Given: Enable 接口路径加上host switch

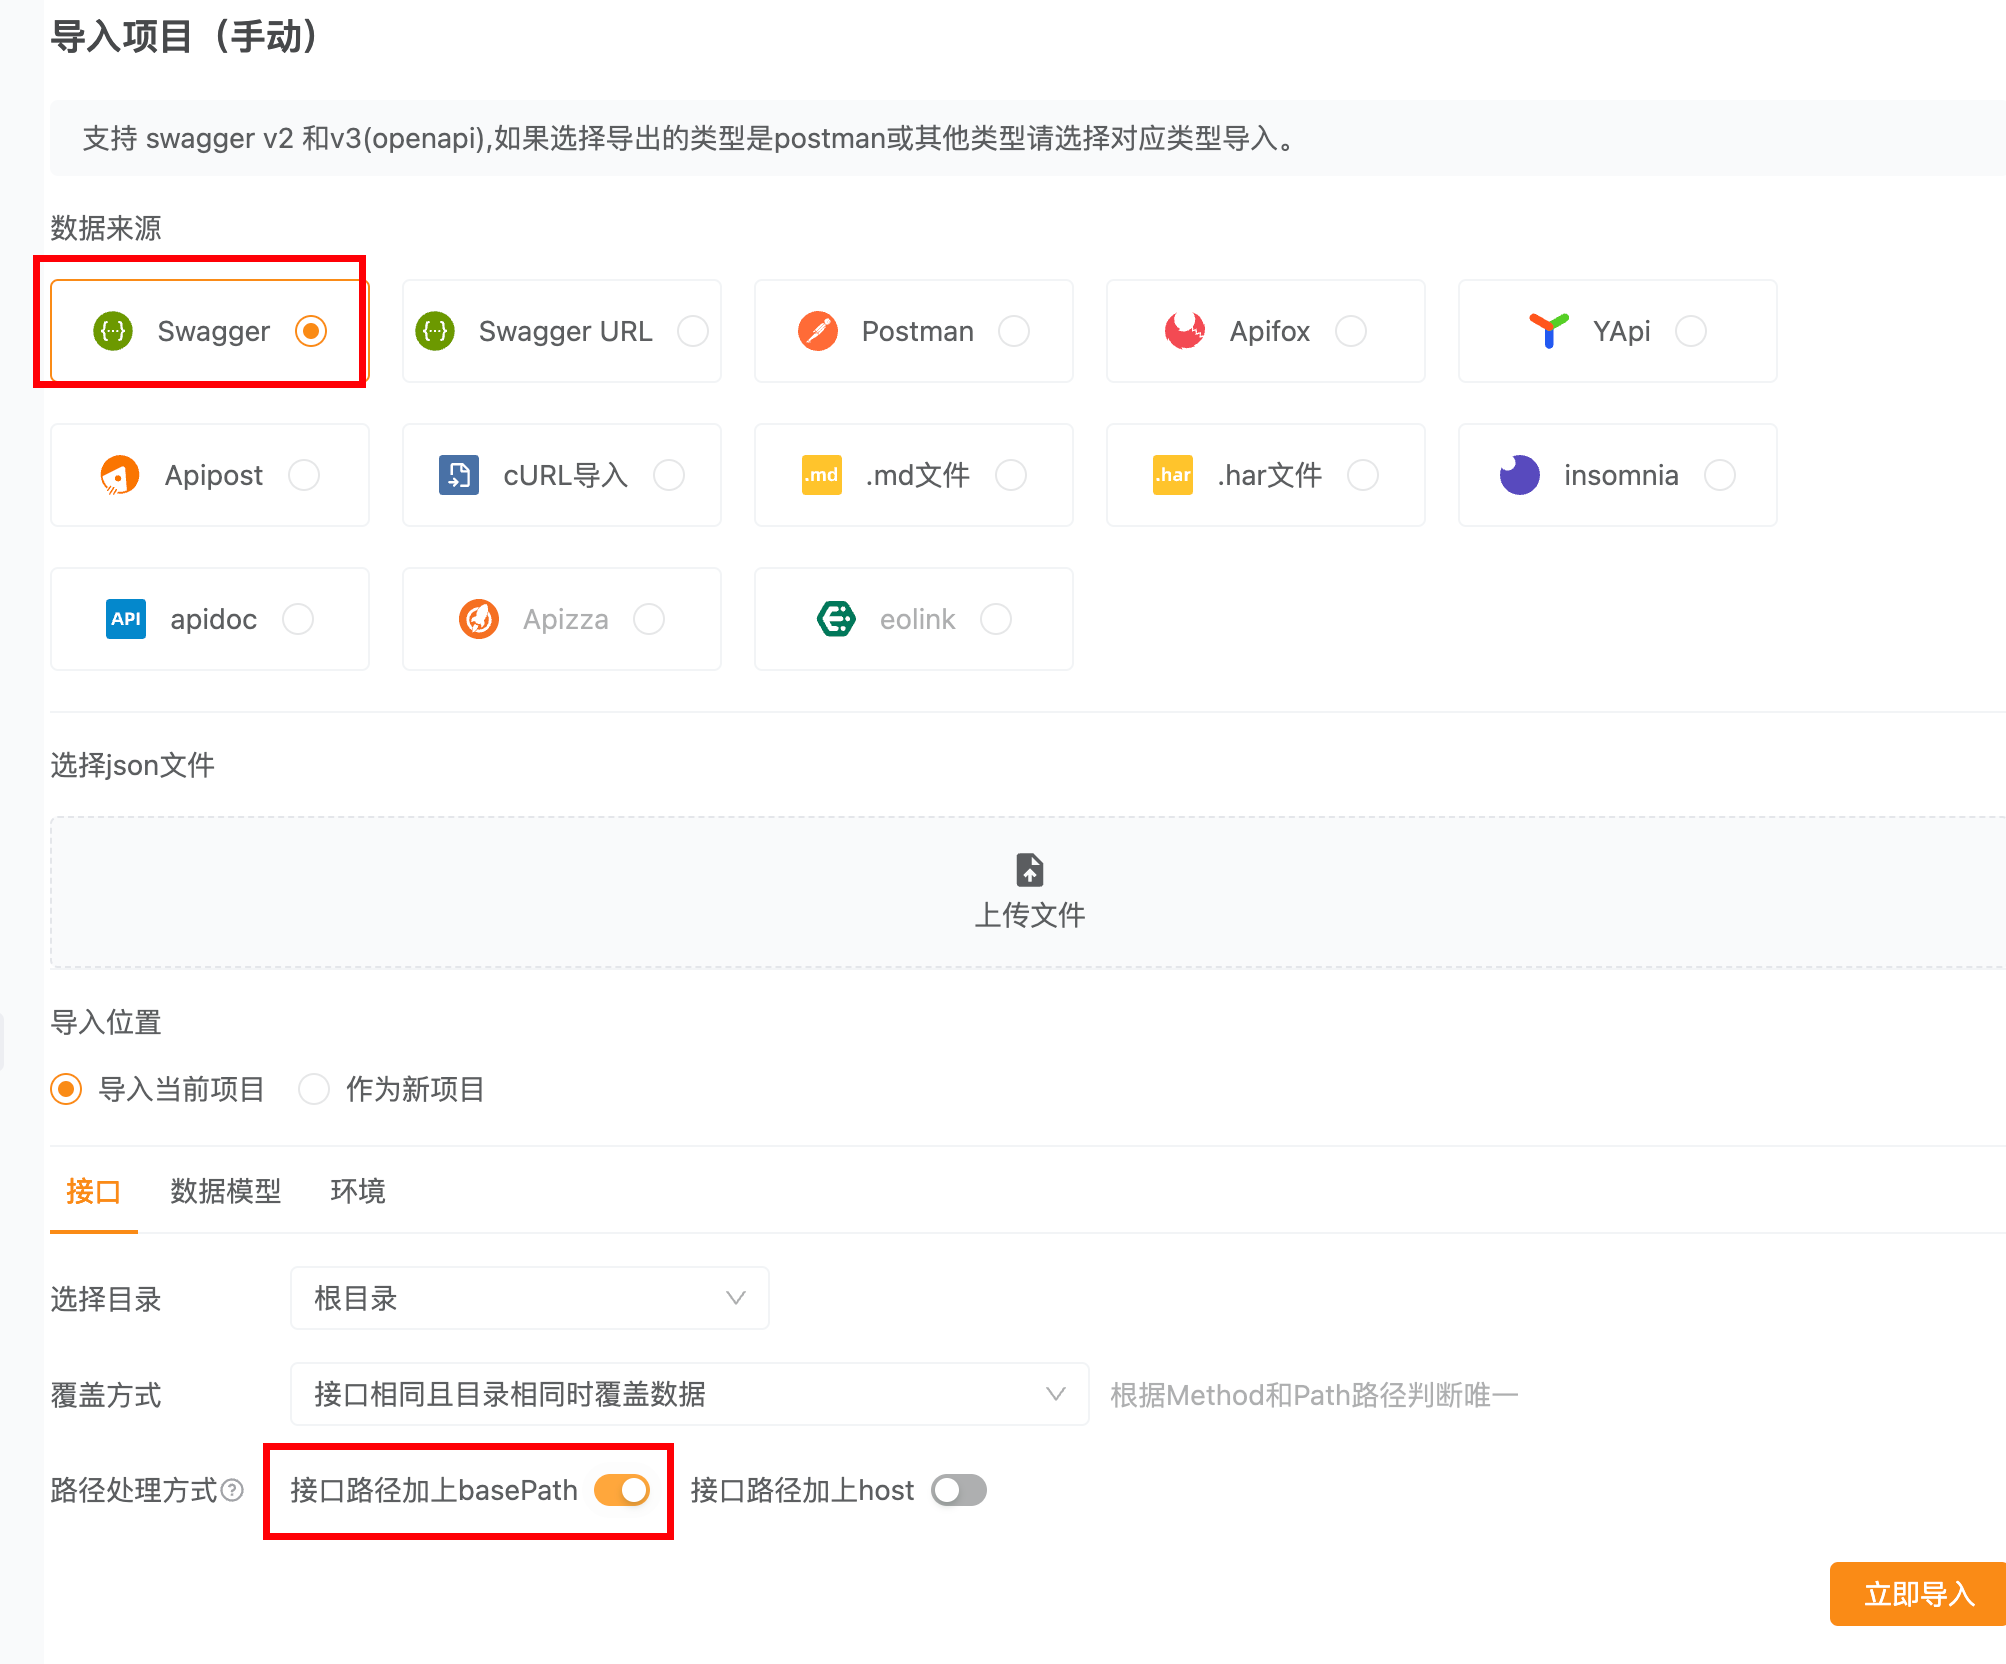Looking at the screenshot, I should (x=959, y=1490).
